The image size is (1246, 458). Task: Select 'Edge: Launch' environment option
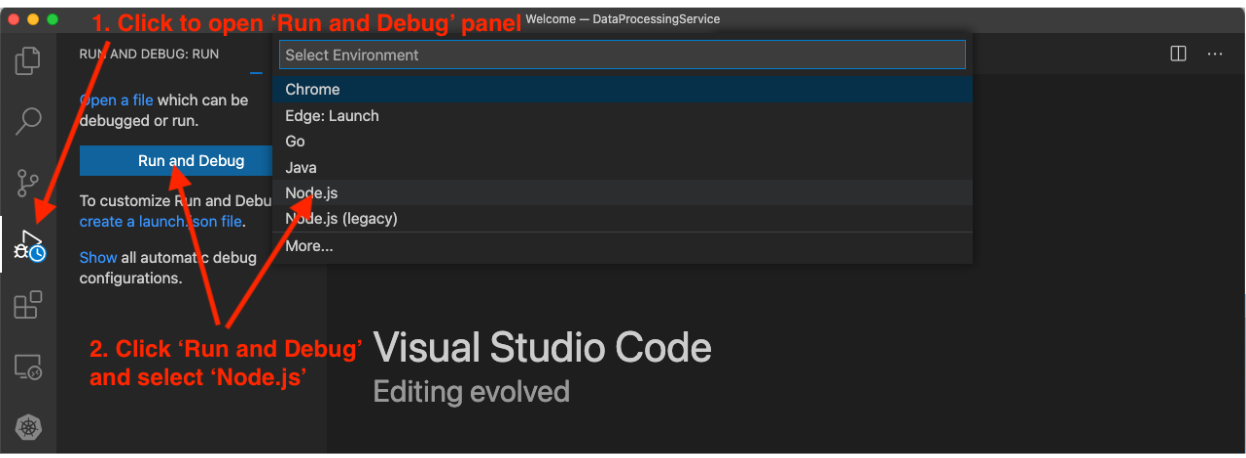(622, 116)
